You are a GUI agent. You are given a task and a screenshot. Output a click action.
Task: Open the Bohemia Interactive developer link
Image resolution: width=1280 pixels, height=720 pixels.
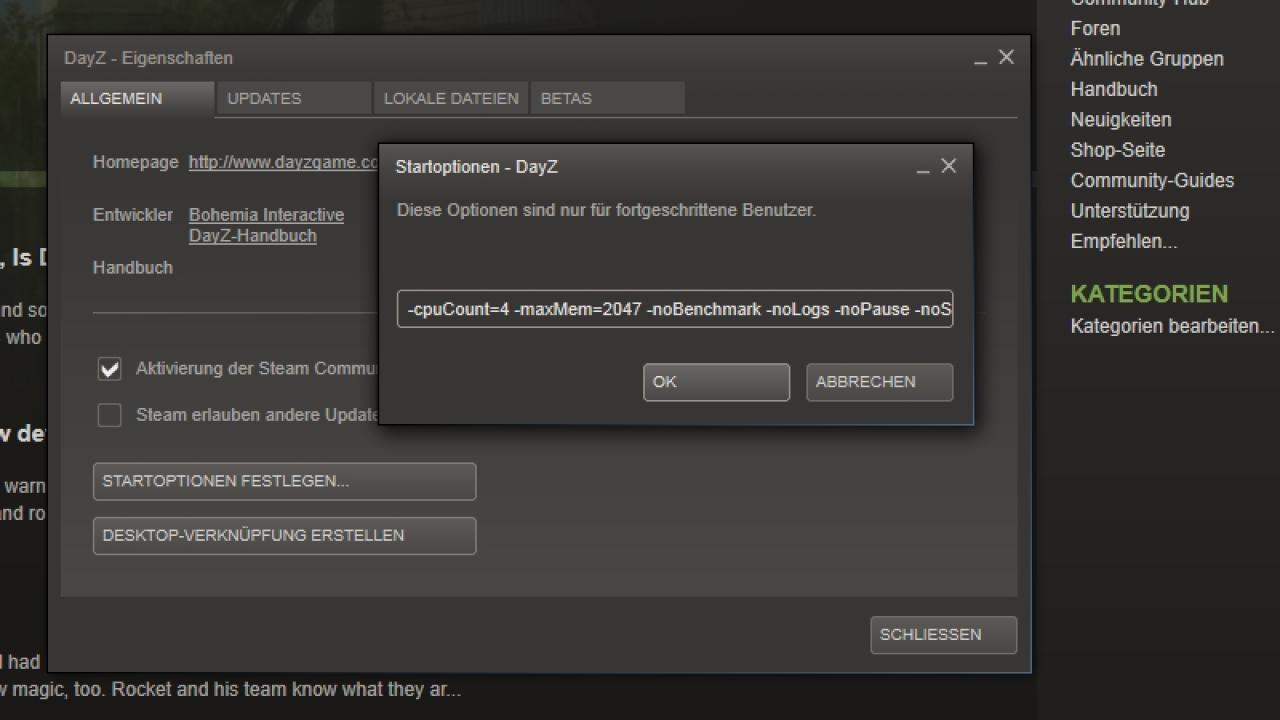click(266, 215)
